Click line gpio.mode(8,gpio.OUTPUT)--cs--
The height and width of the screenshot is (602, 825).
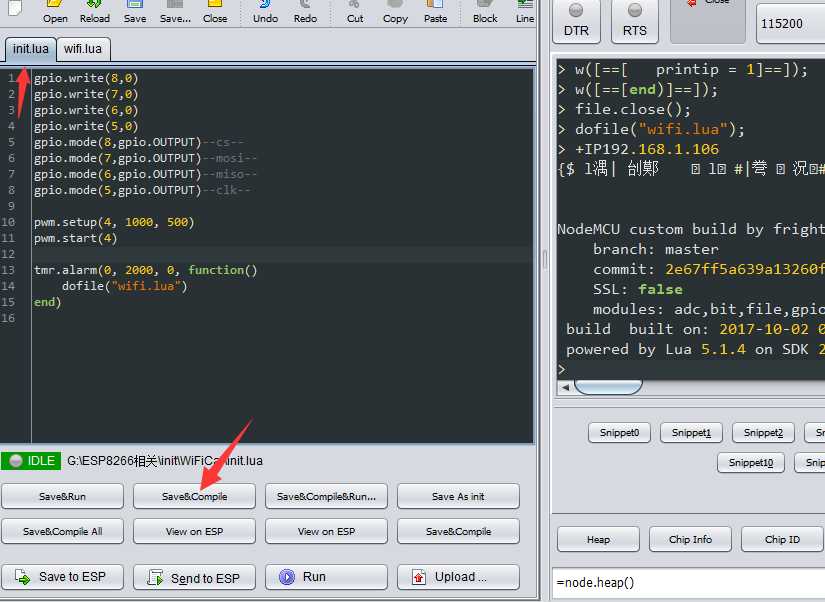click(139, 143)
